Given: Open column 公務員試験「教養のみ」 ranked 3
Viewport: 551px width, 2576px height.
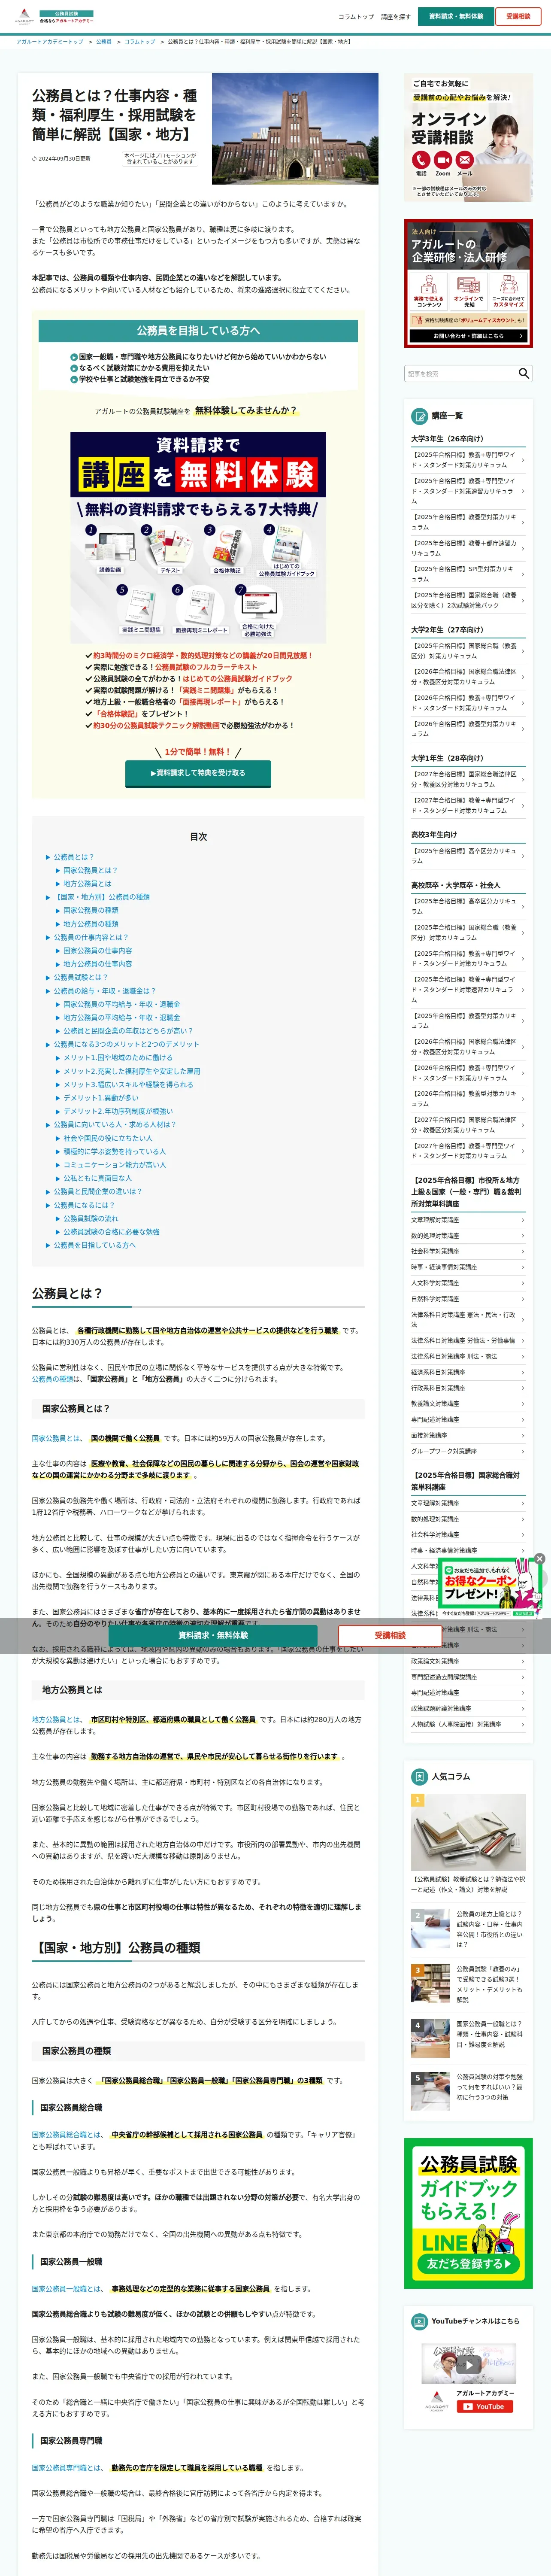Looking at the screenshot, I should 468,1984.
